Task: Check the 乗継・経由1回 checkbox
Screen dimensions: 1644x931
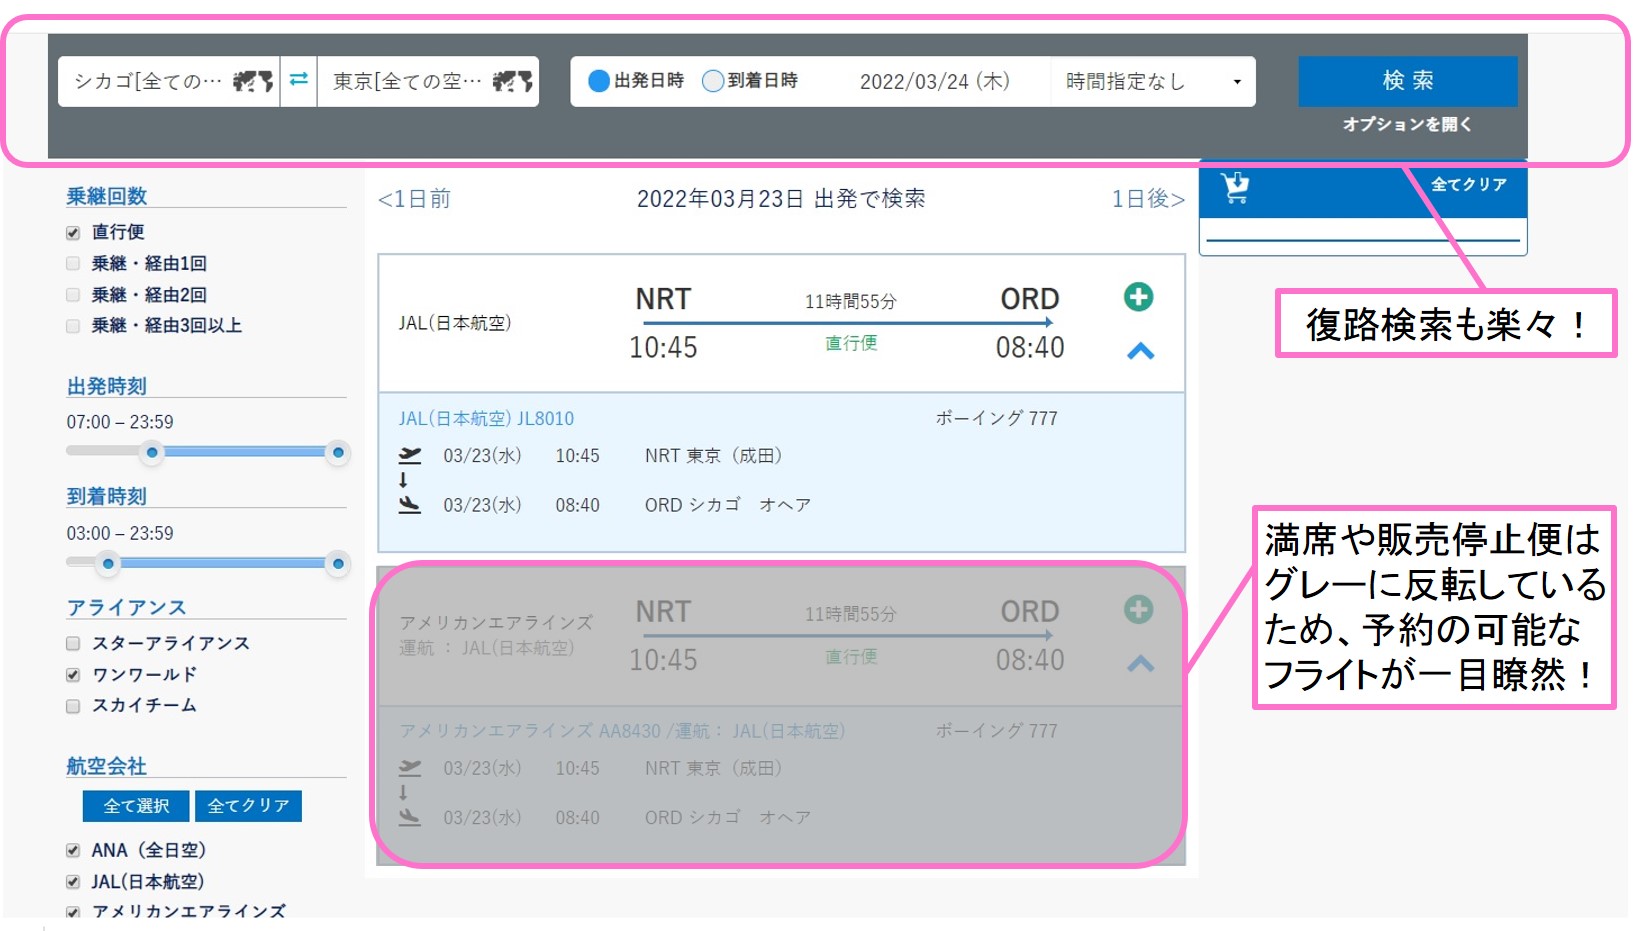Action: pyautogui.click(x=73, y=264)
